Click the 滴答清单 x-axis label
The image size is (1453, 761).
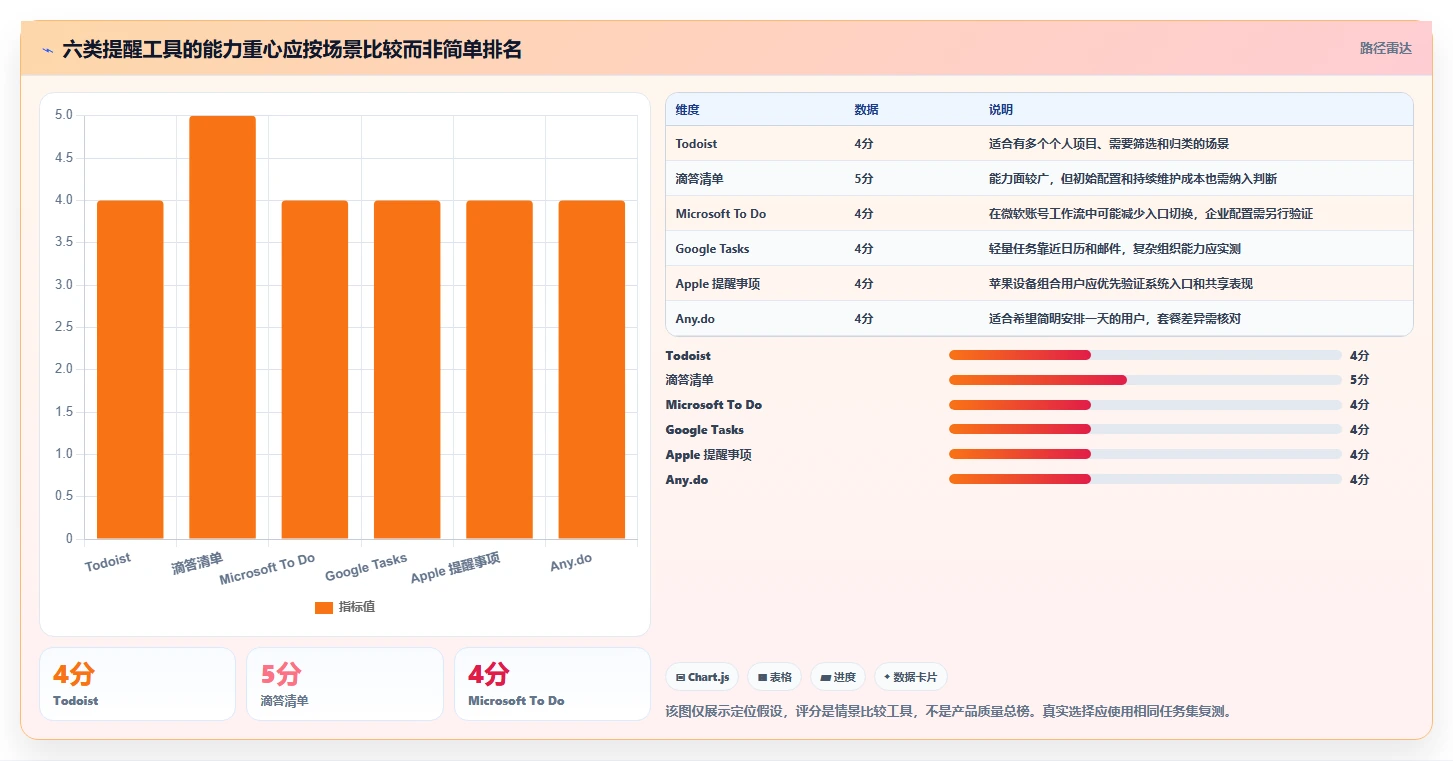(197, 563)
